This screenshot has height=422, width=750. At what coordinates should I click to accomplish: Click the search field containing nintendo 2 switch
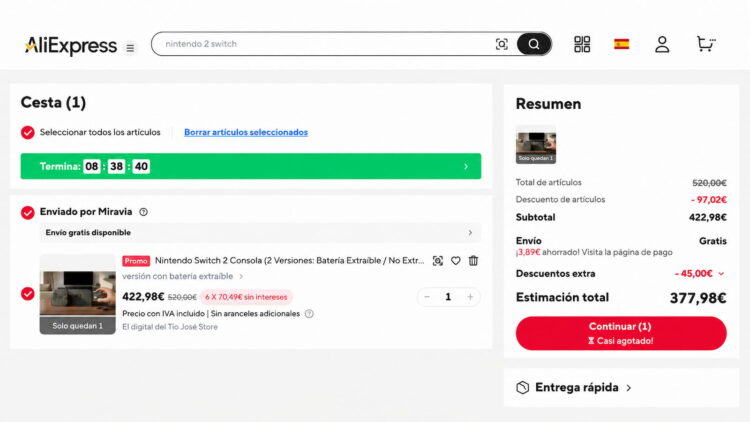(x=351, y=44)
